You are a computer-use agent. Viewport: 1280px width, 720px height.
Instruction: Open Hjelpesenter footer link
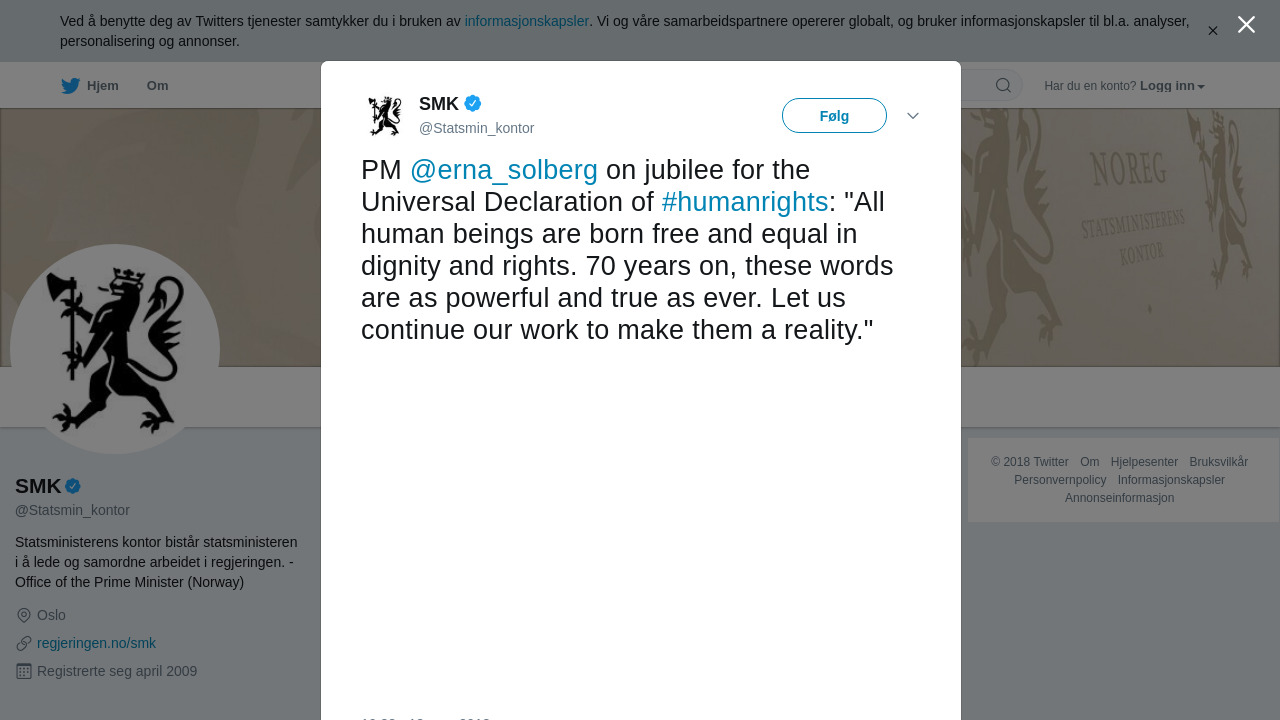pyautogui.click(x=1144, y=462)
